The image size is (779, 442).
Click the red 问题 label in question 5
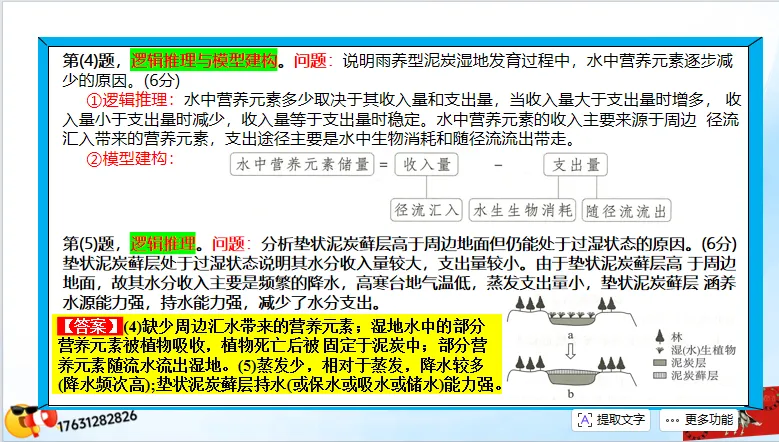[232, 244]
